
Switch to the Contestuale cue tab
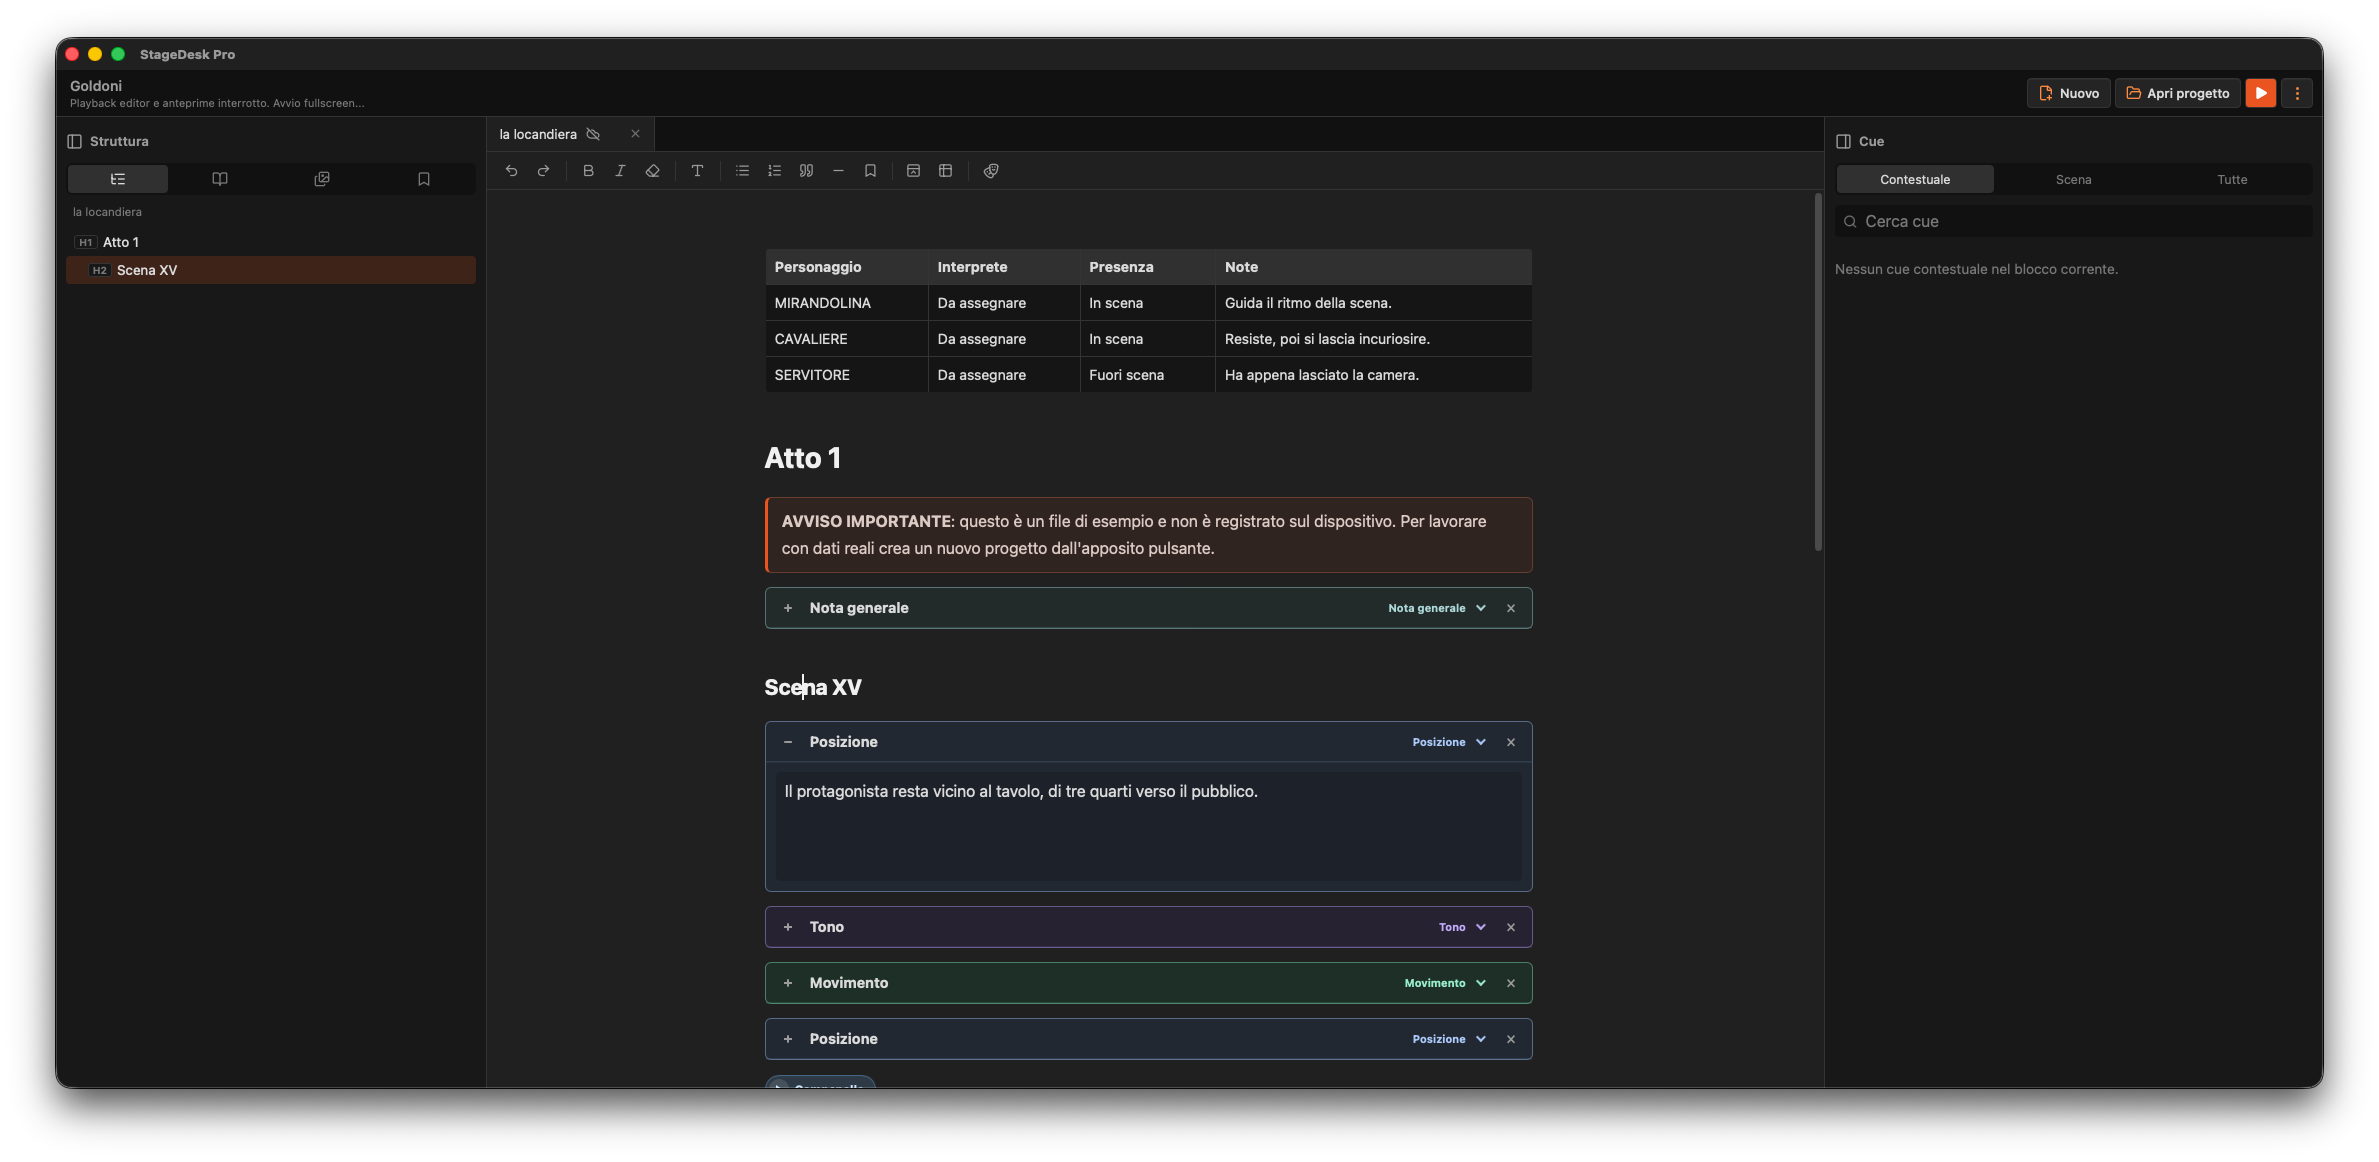[x=1915, y=180]
